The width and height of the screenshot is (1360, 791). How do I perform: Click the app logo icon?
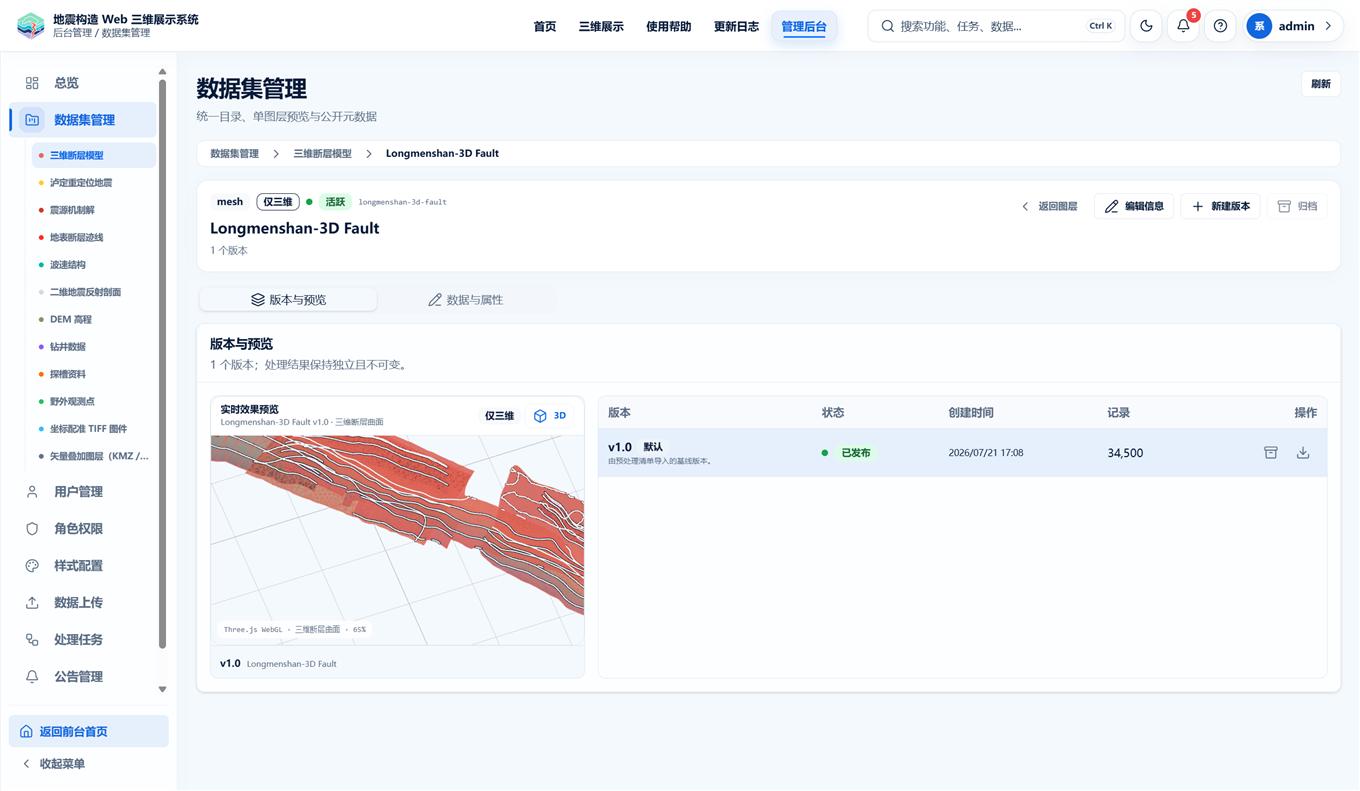tap(31, 25)
